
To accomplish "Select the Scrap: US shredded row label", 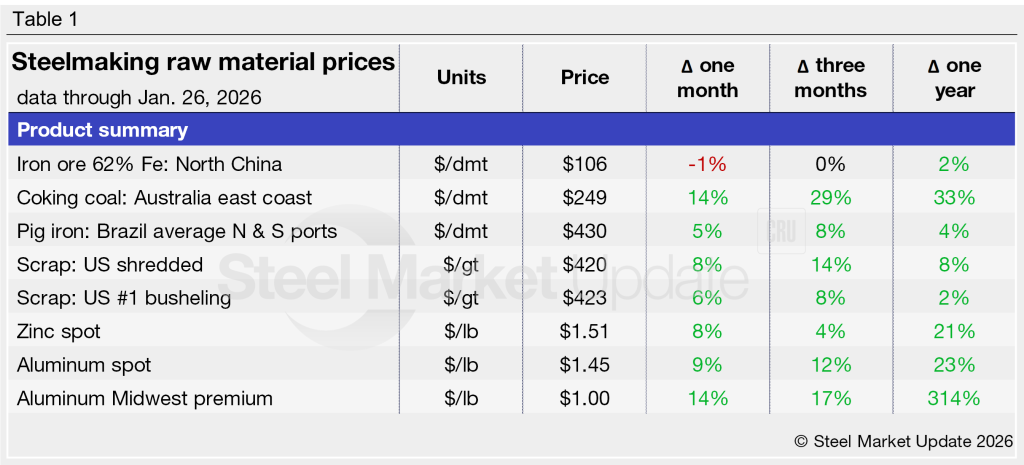I will click(x=110, y=265).
